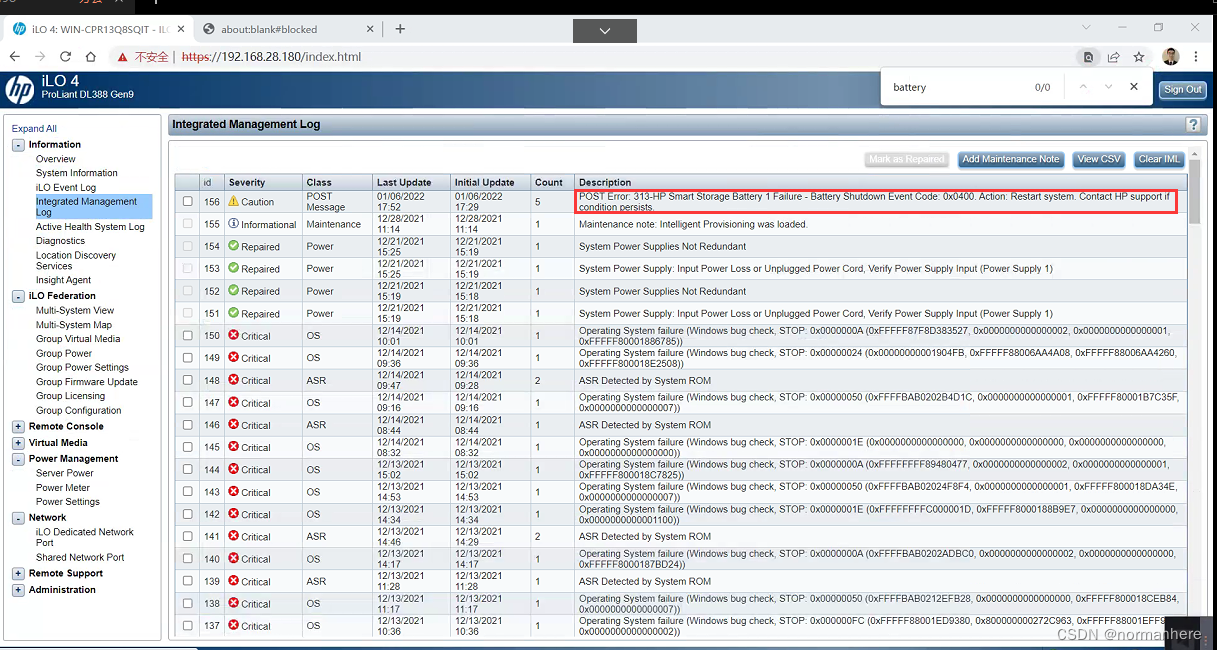Select checkbox for log entry 147
The image size is (1217, 650).
(187, 402)
